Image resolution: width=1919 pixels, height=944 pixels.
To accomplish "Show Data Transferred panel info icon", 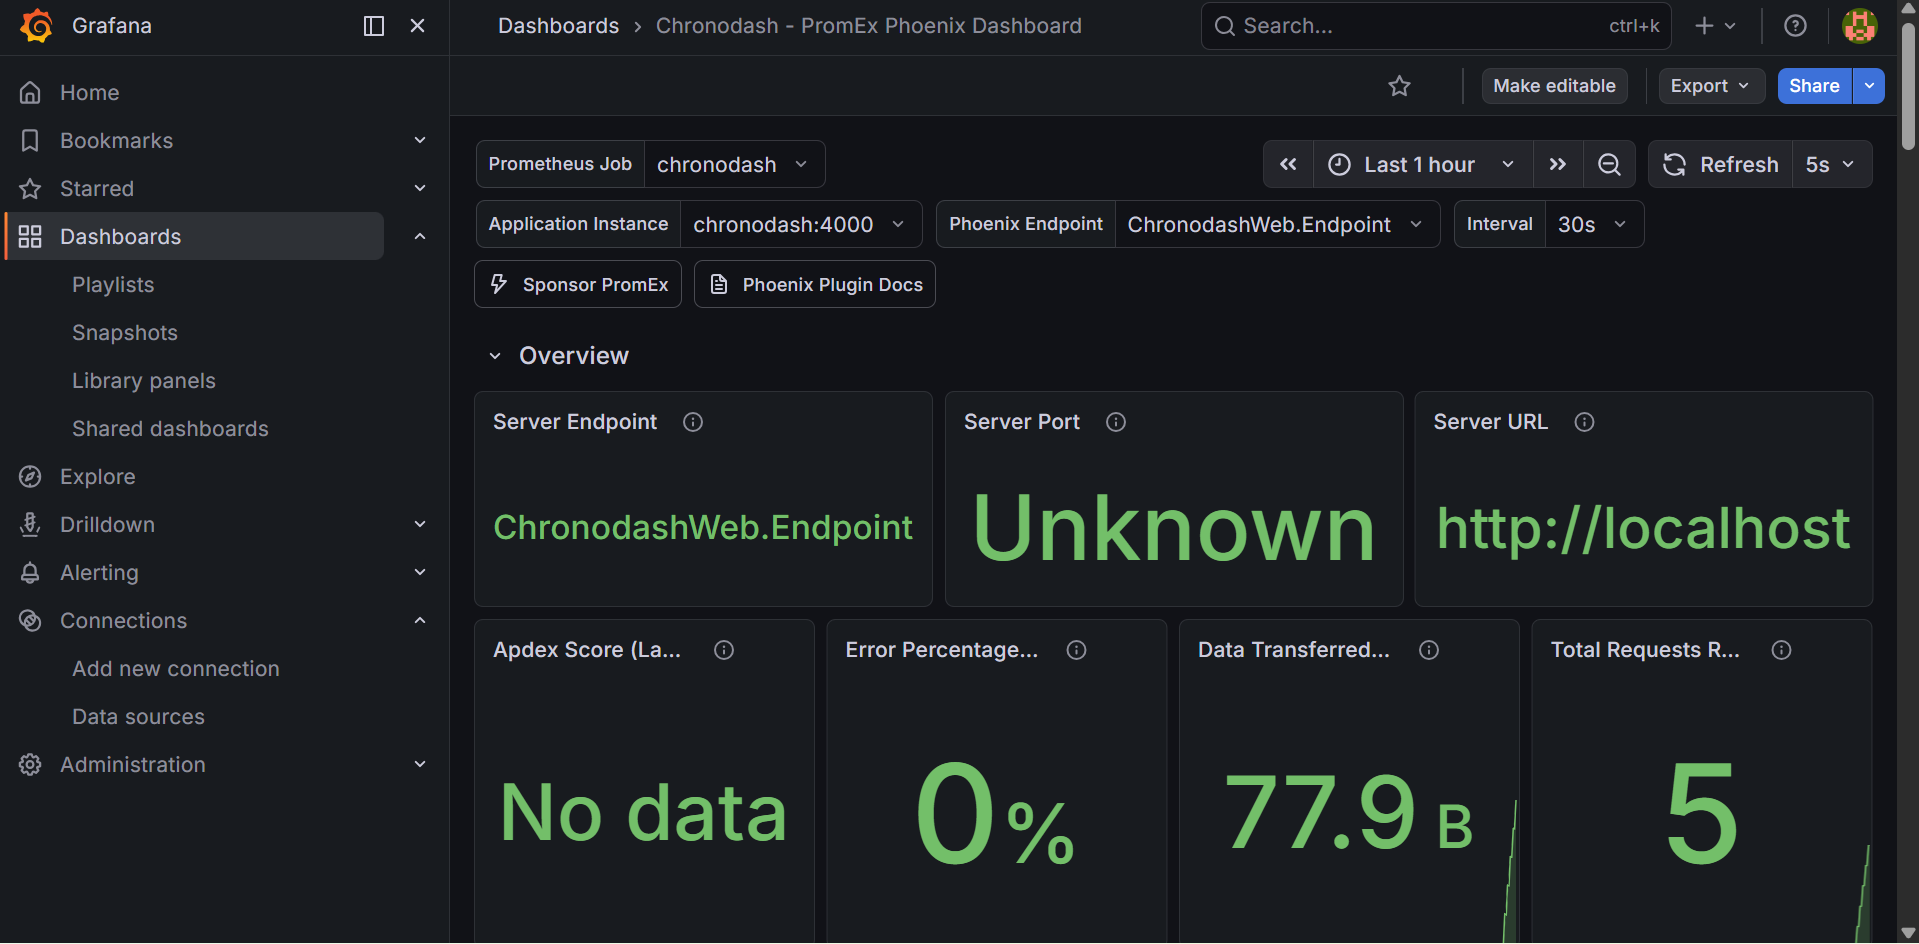I will coord(1429,650).
